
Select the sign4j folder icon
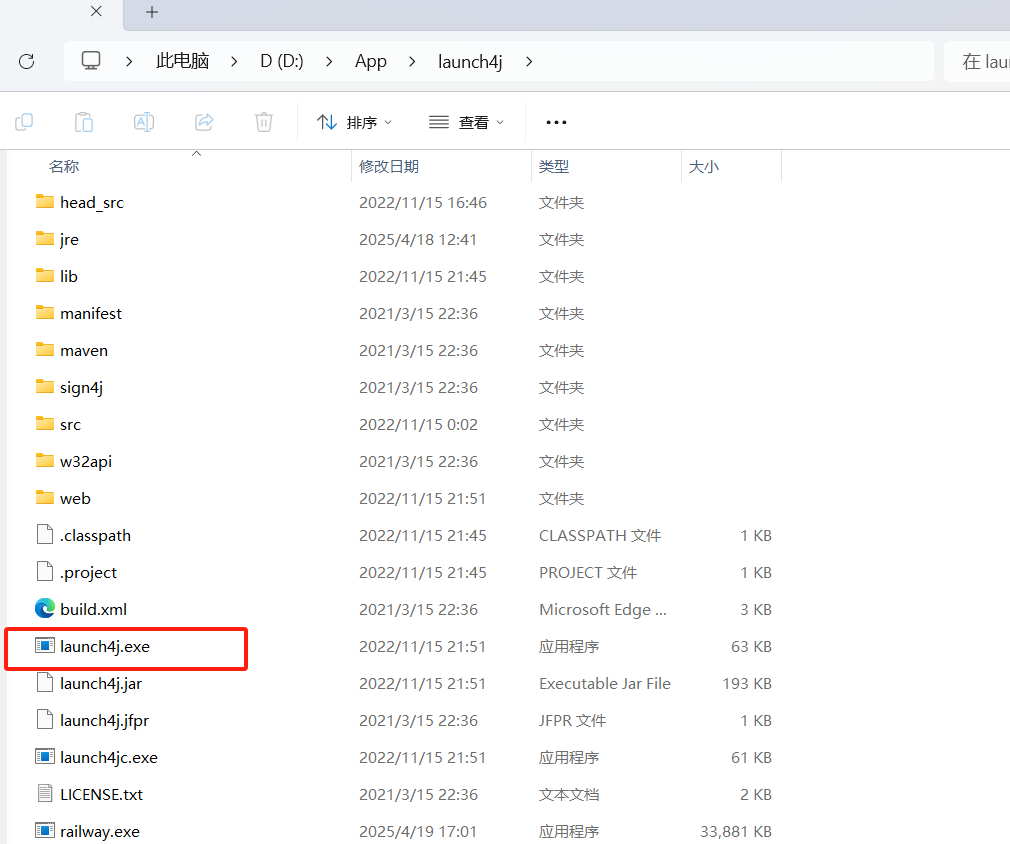(45, 387)
